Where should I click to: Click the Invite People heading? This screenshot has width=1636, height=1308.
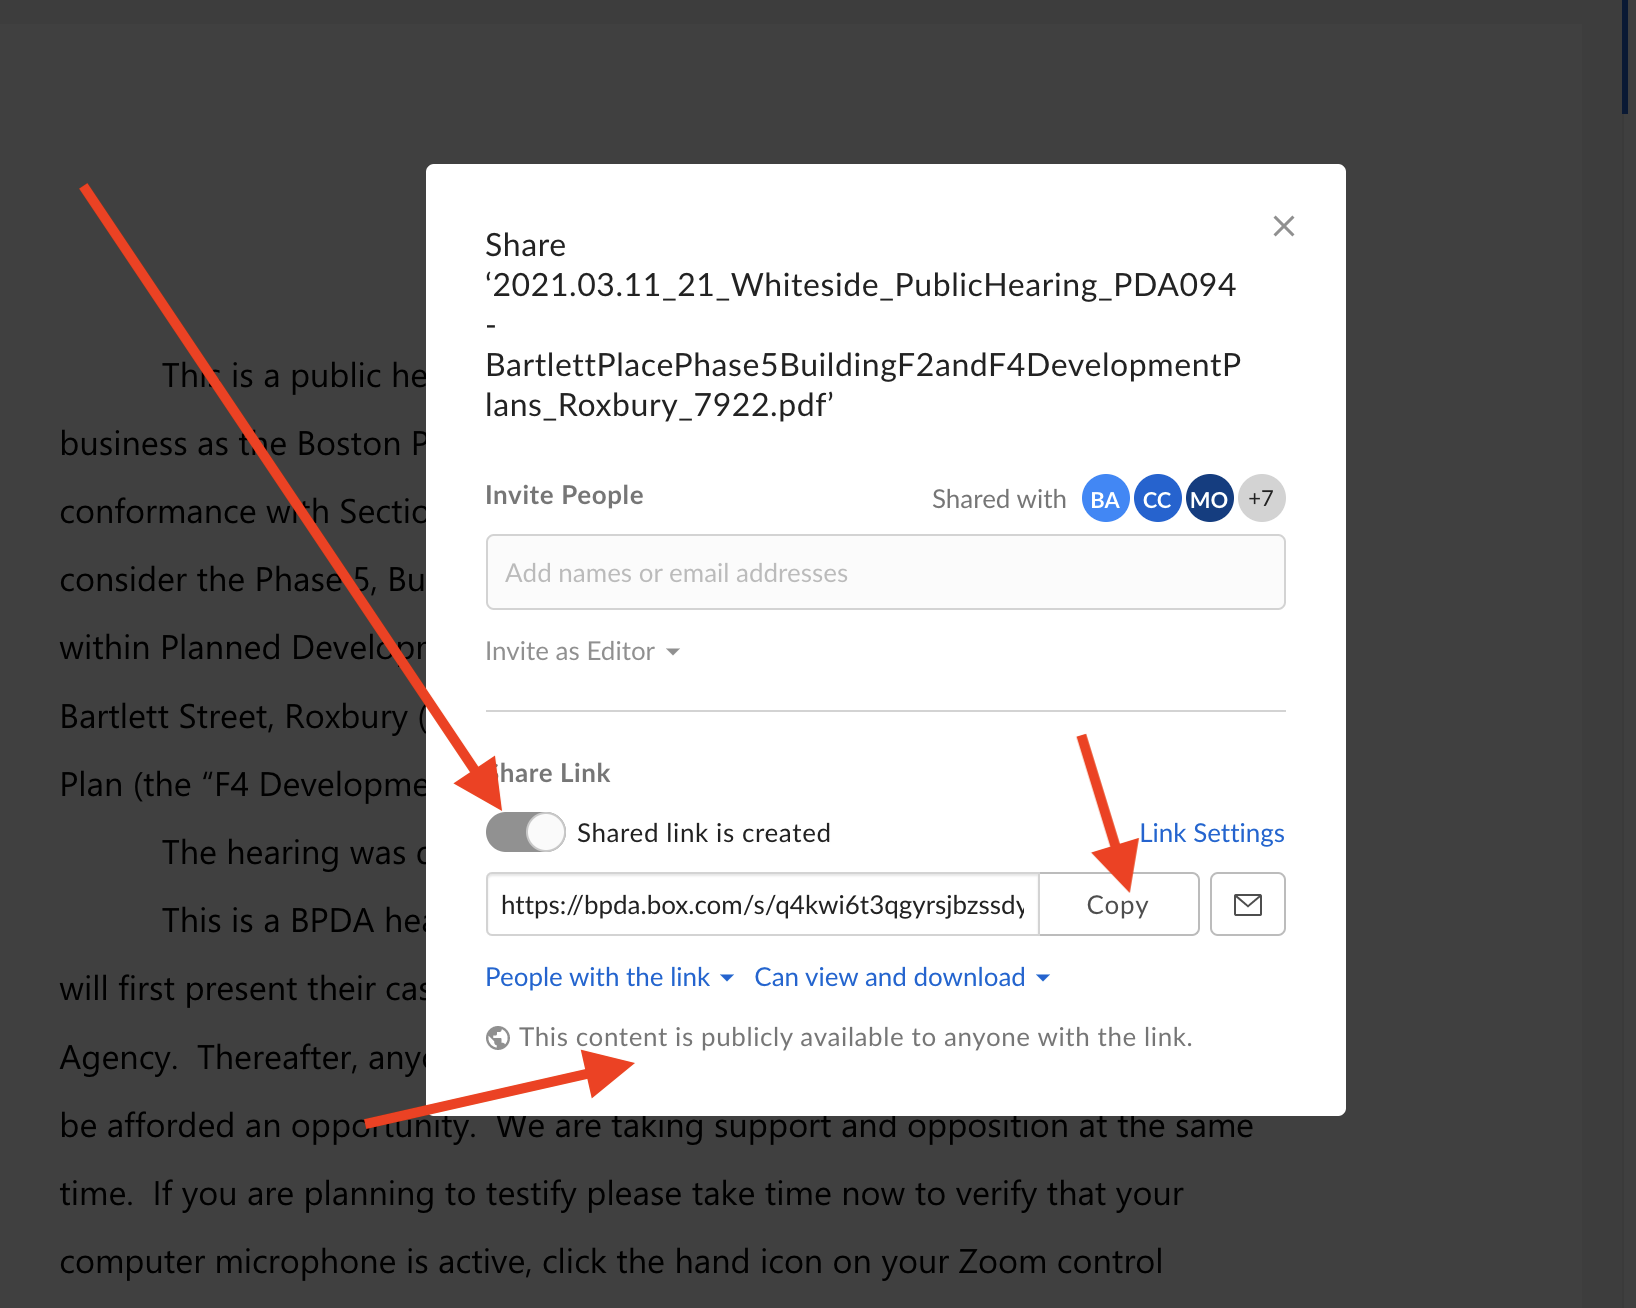tap(564, 495)
